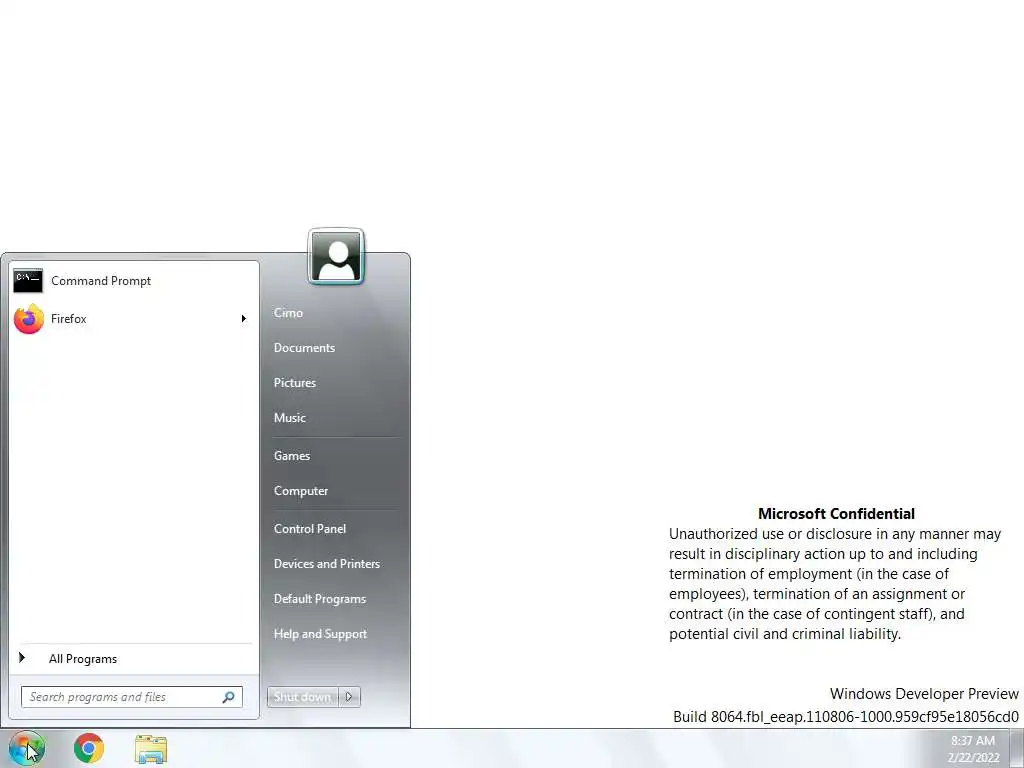Viewport: 1024px width, 768px height.
Task: Open Help and Support
Action: (320, 634)
